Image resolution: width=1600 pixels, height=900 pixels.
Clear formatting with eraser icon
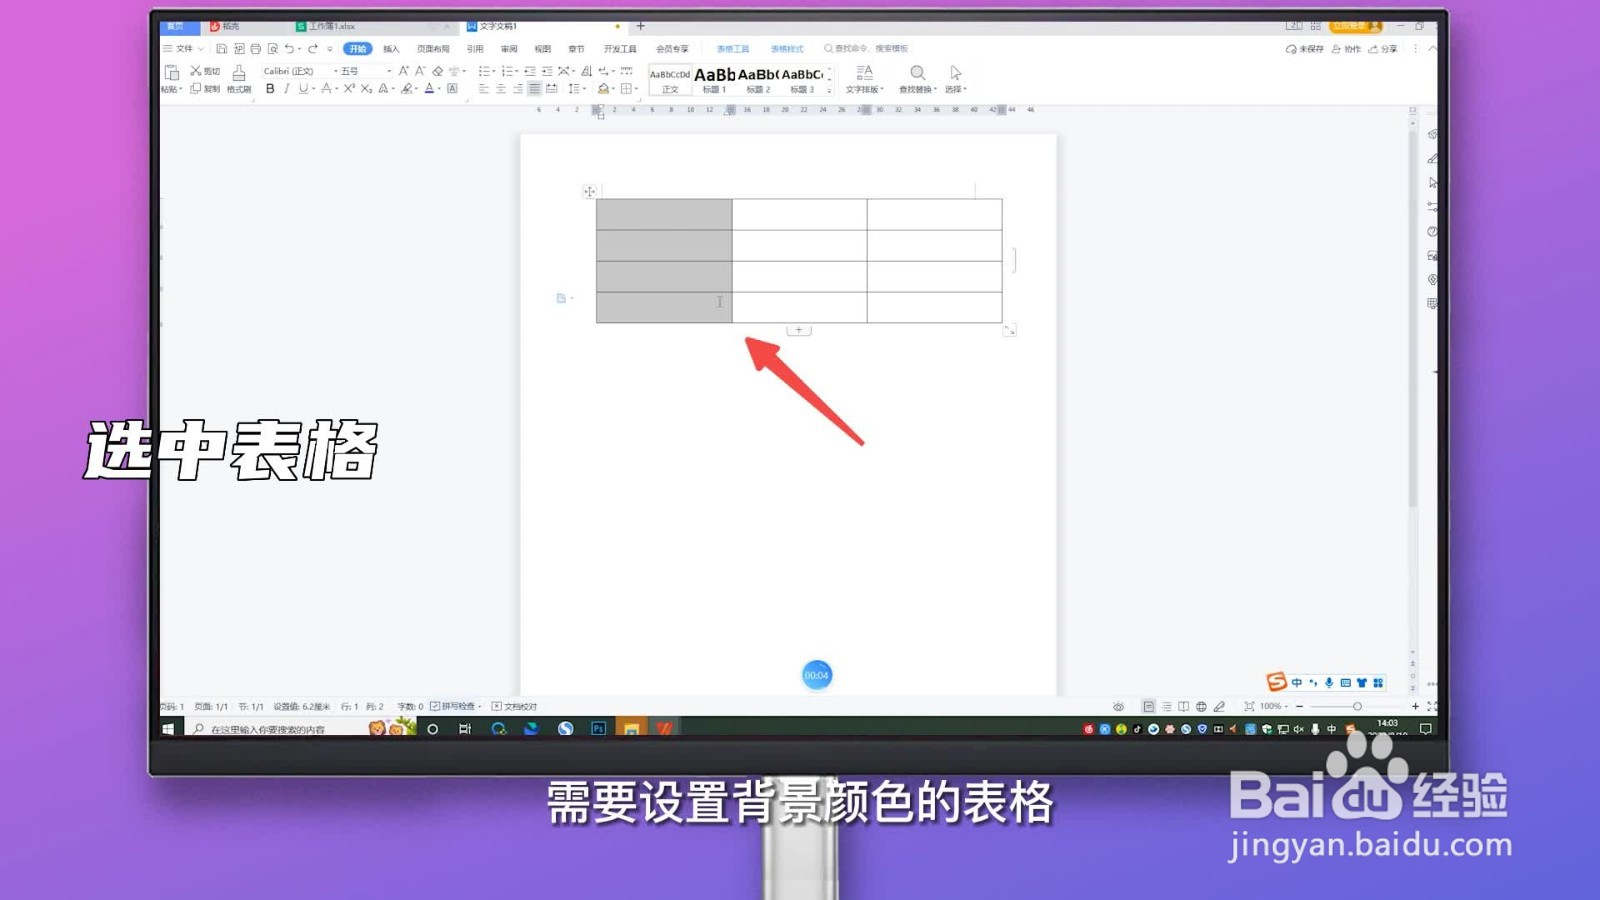(437, 71)
